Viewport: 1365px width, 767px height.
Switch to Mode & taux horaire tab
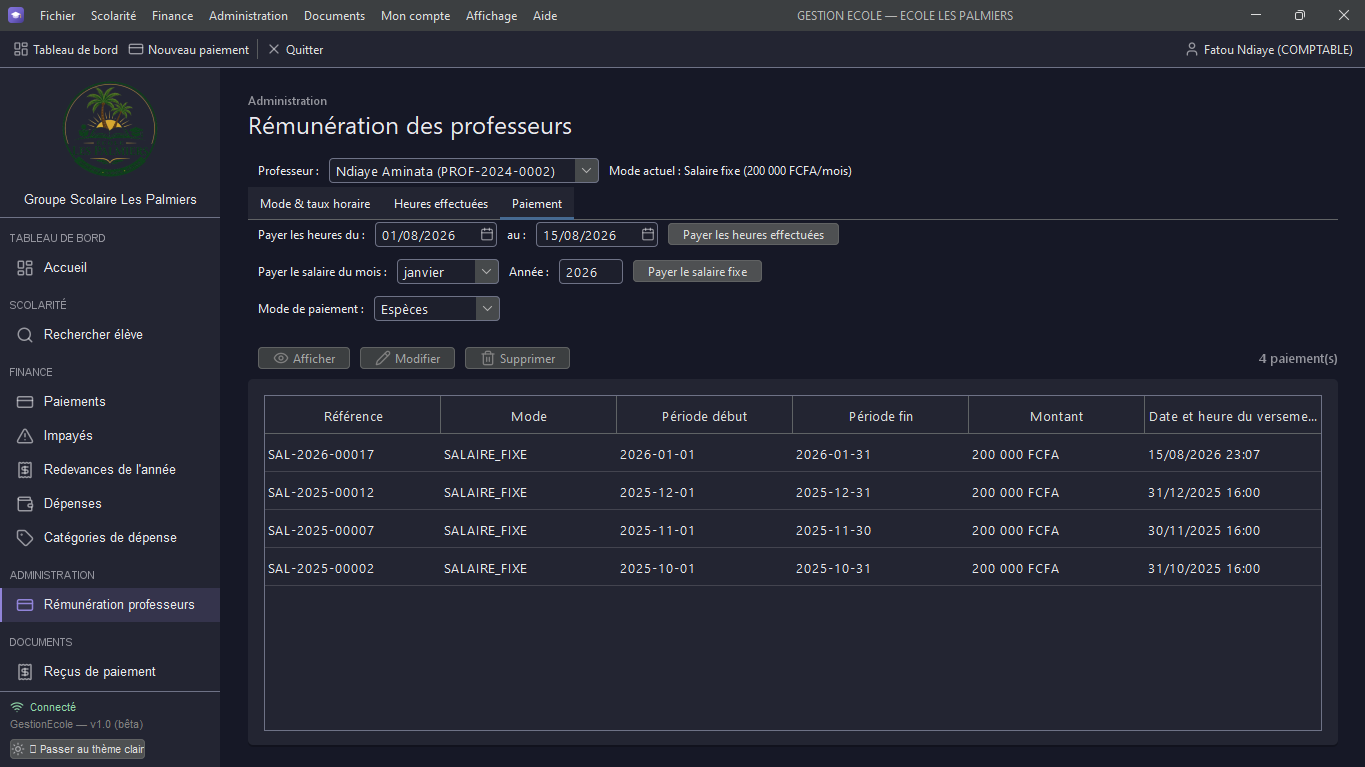click(315, 204)
